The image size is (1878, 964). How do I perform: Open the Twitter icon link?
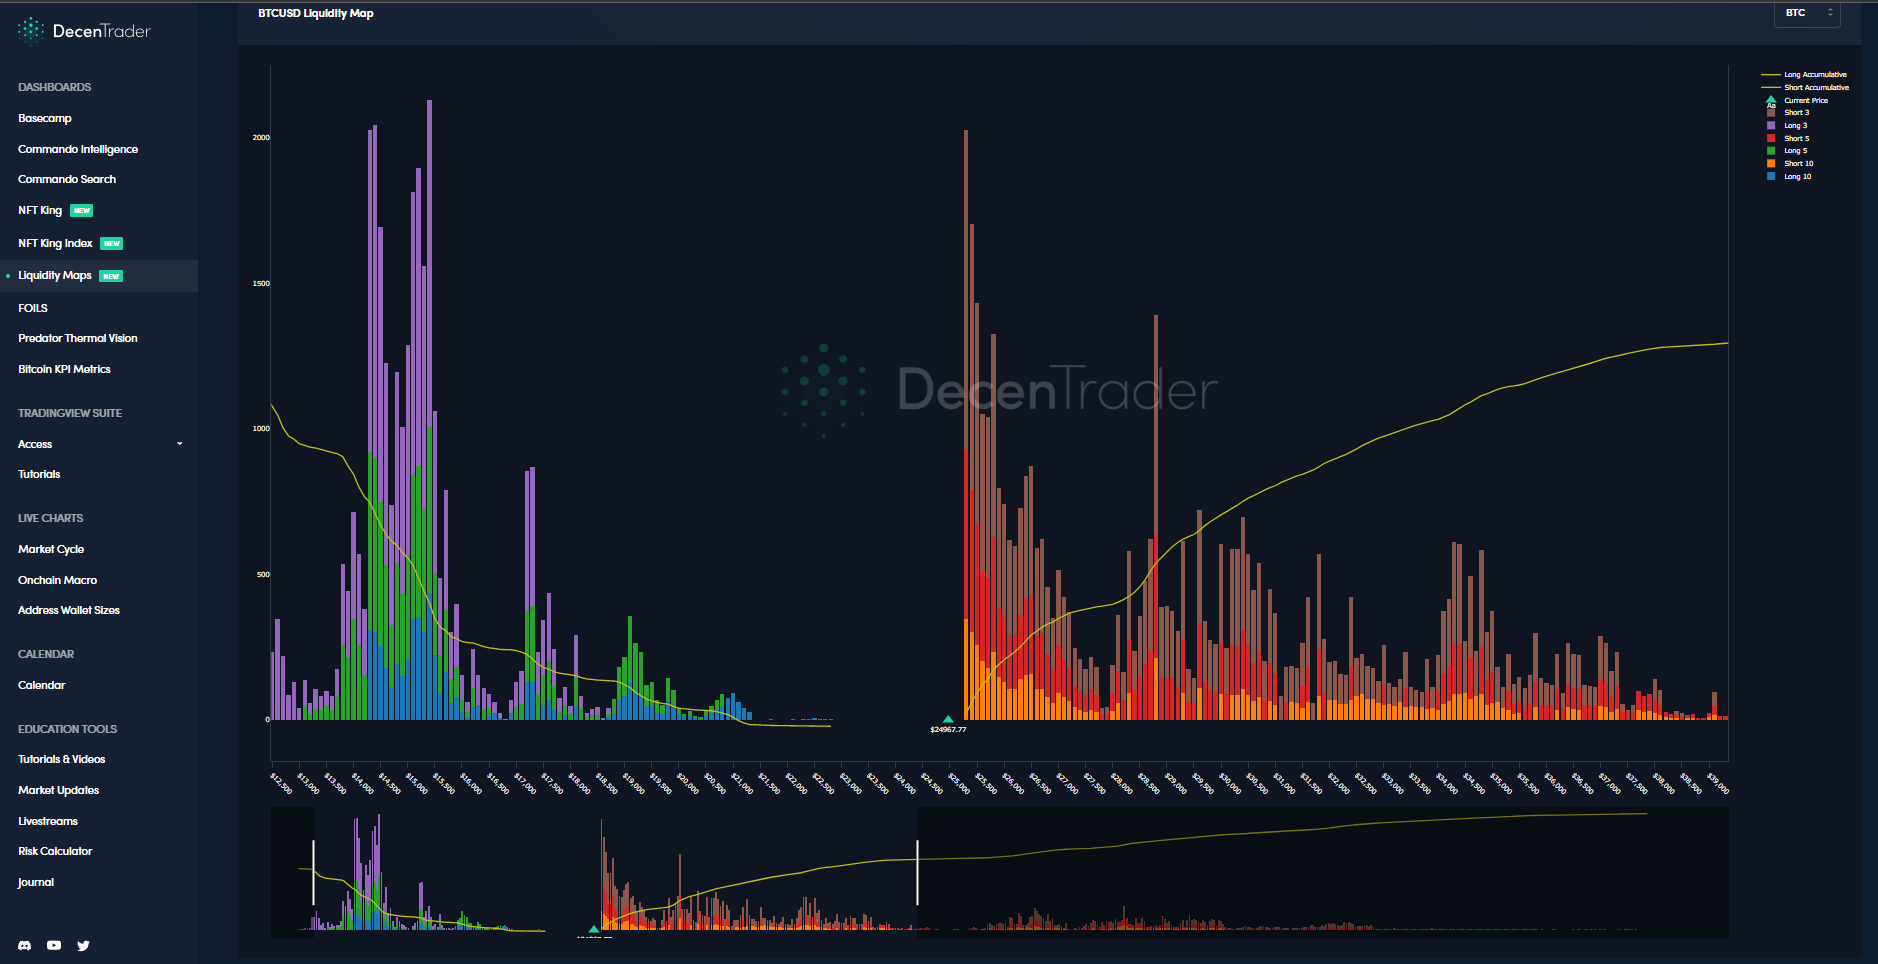83,945
